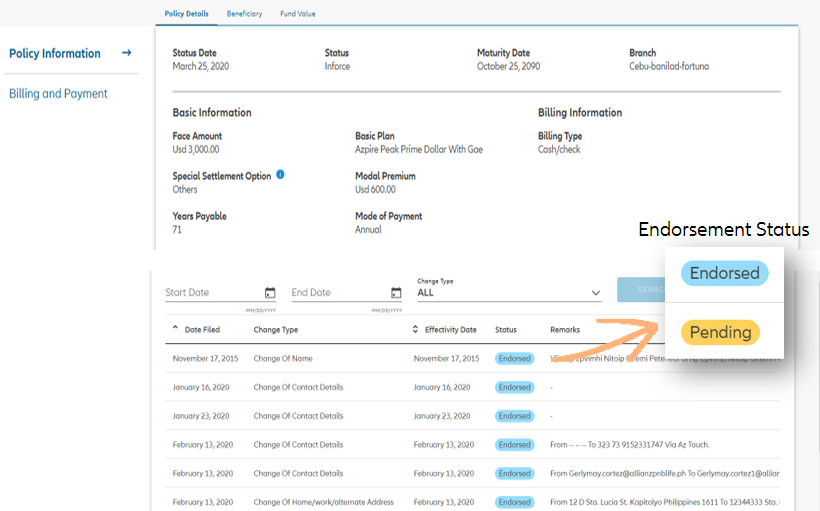Click the Change Type dropdown chevron

tap(596, 293)
